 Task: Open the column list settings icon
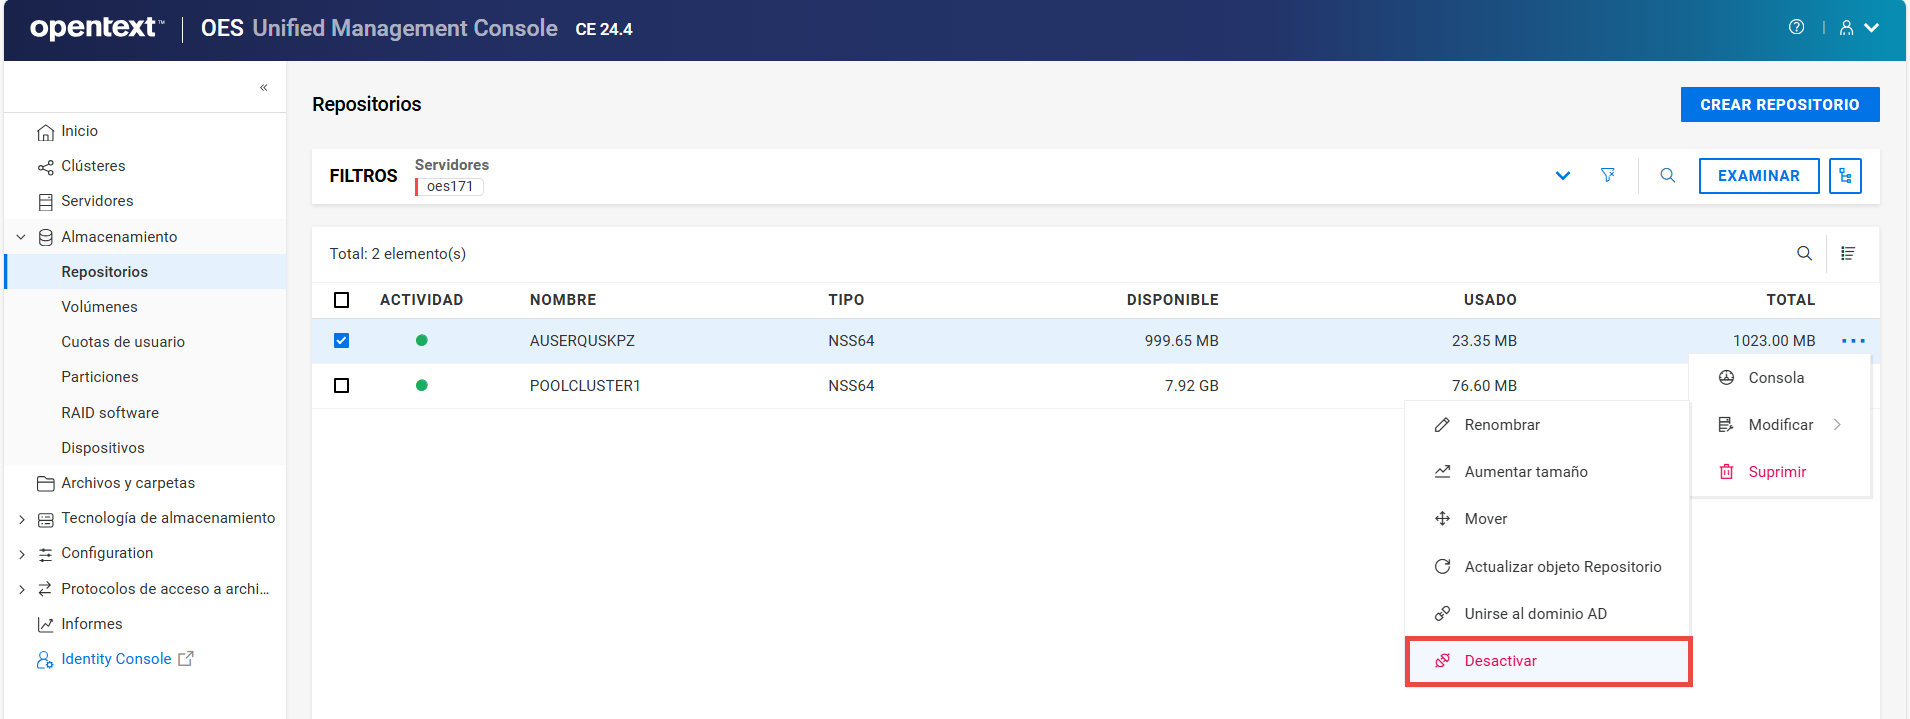pyautogui.click(x=1848, y=254)
